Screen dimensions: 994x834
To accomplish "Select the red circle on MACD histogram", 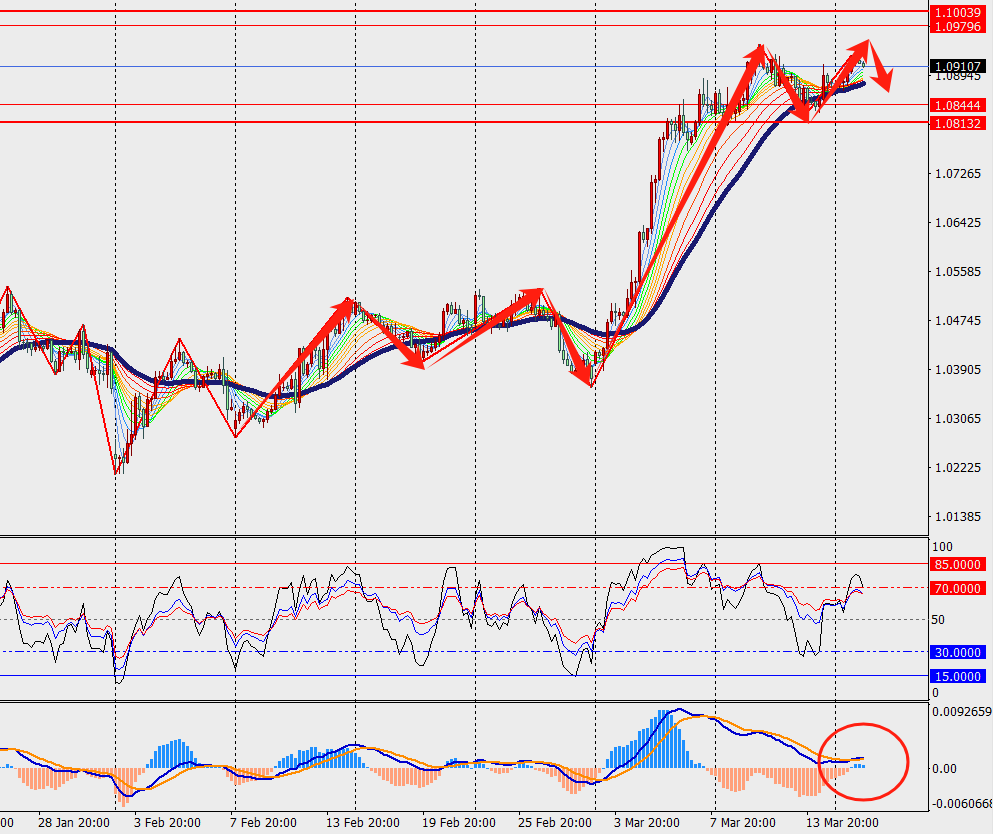I will point(863,761).
